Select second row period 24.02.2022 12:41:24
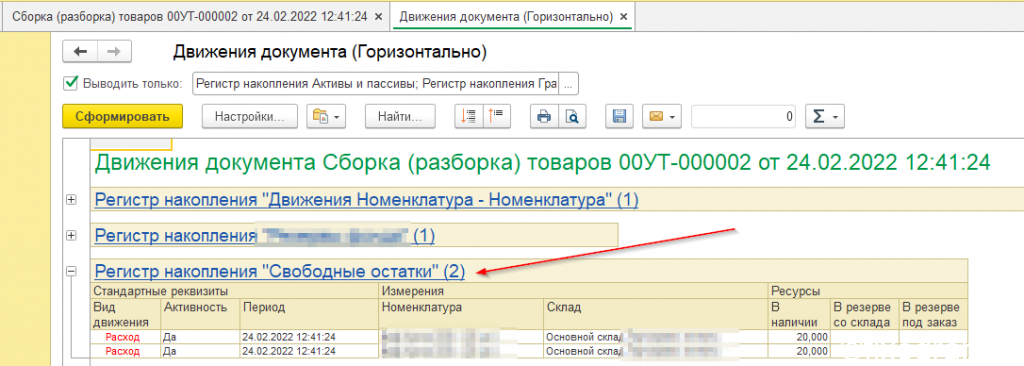 309,351
